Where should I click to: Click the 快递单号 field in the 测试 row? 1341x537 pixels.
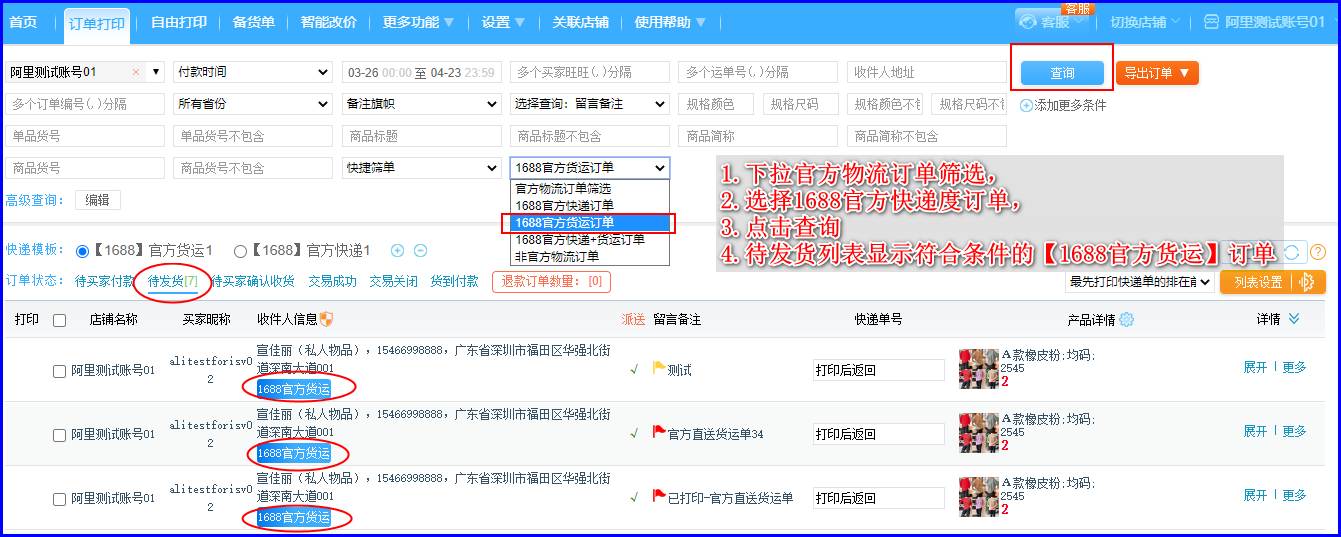(x=878, y=370)
